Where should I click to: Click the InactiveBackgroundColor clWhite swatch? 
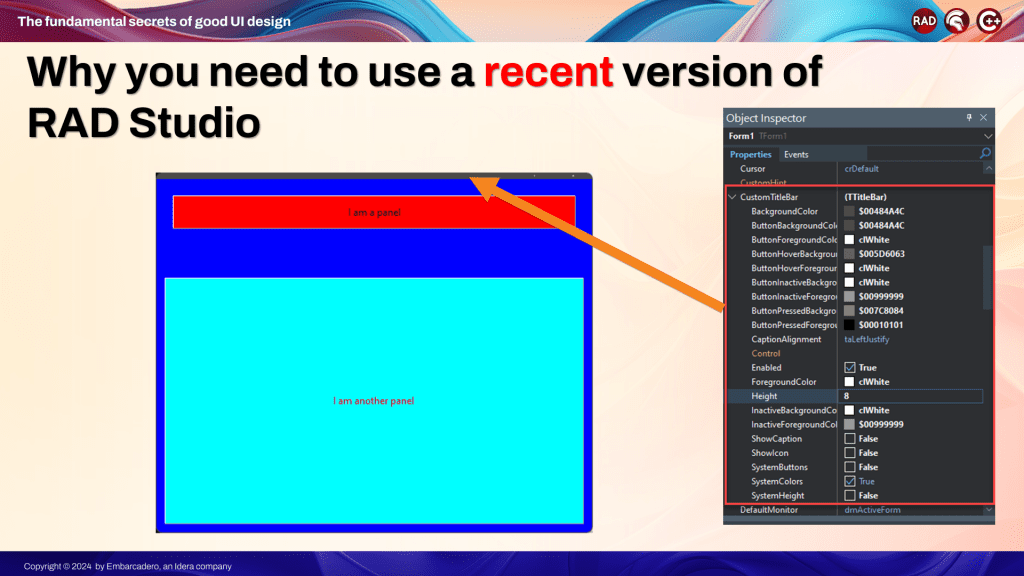pyautogui.click(x=849, y=410)
